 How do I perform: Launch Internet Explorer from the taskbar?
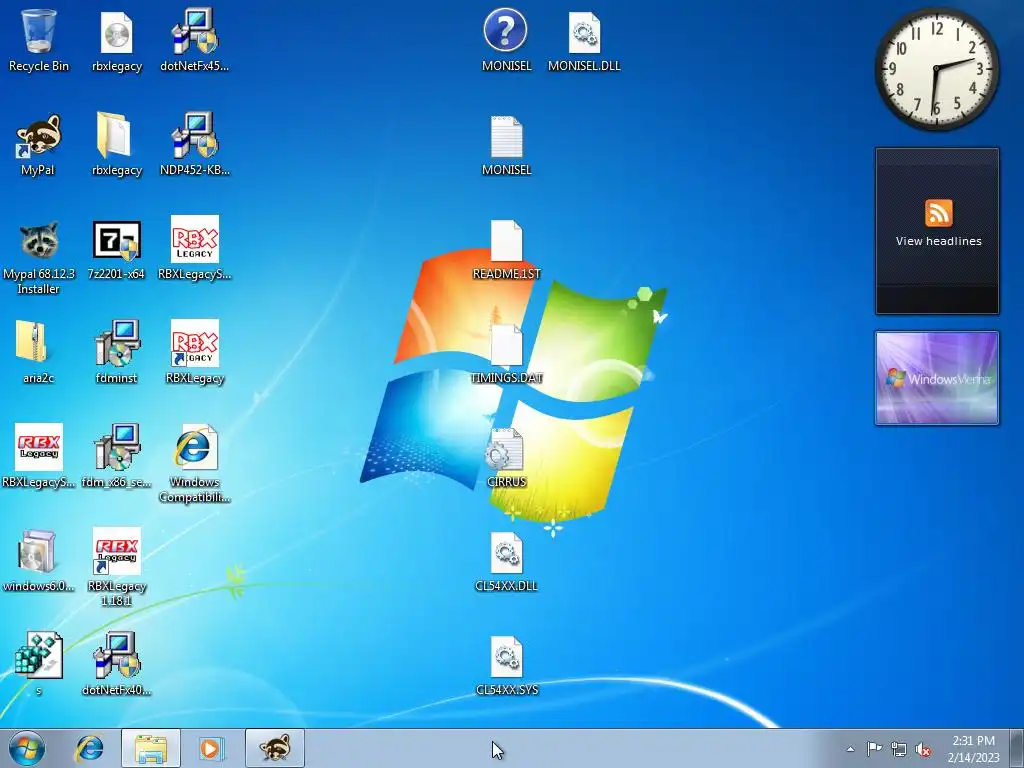pyautogui.click(x=89, y=748)
